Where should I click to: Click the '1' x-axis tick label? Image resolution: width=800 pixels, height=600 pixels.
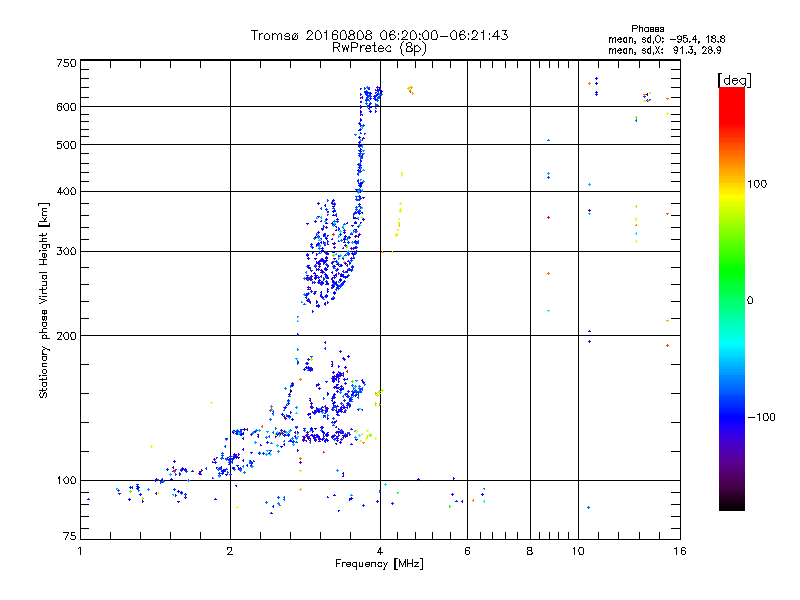tap(80, 551)
